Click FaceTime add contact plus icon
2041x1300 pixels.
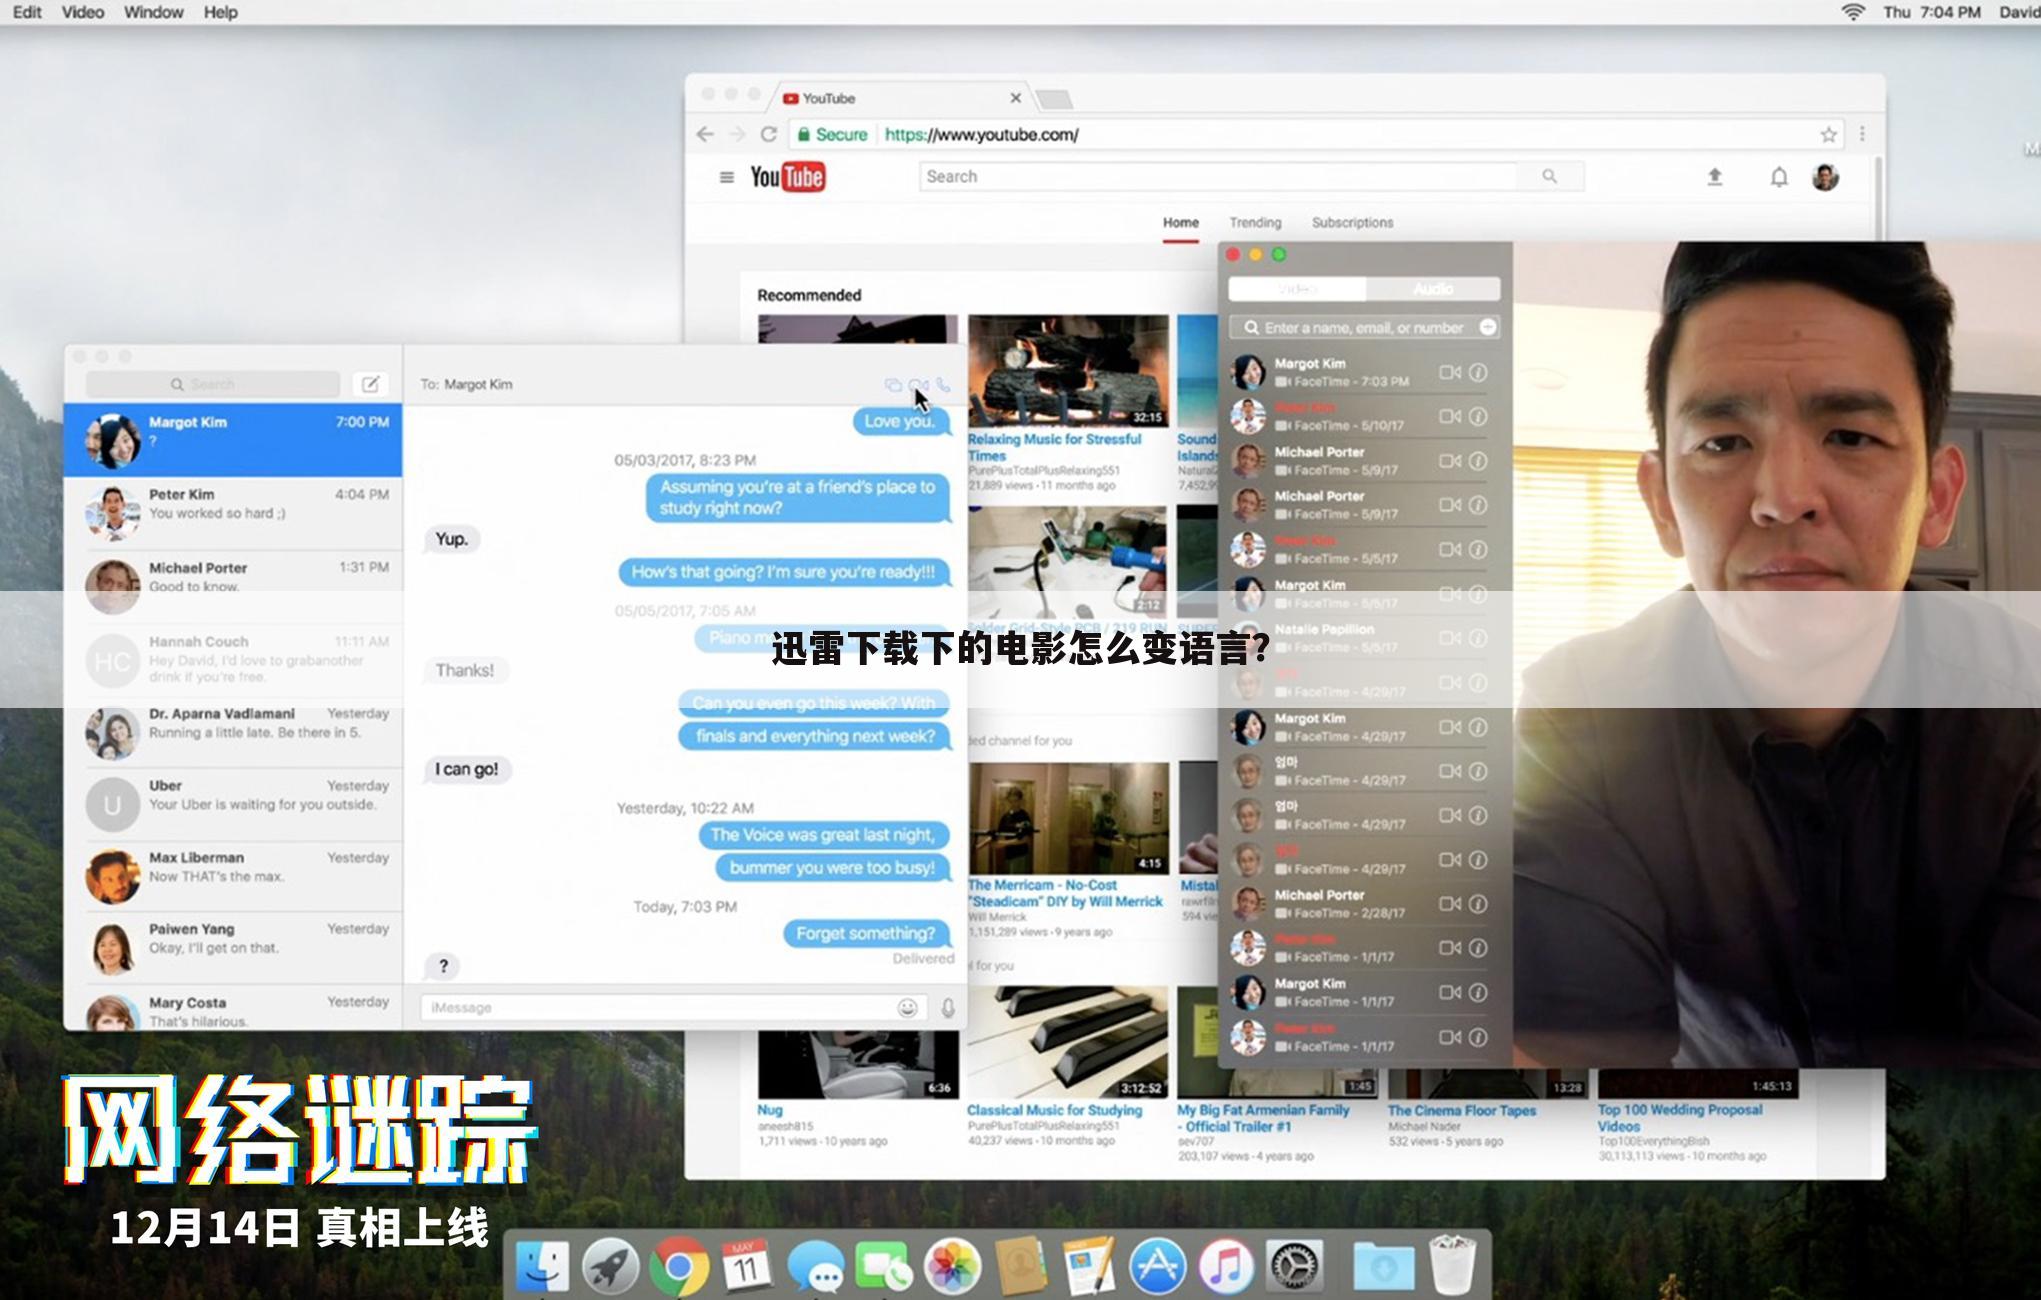point(1488,327)
